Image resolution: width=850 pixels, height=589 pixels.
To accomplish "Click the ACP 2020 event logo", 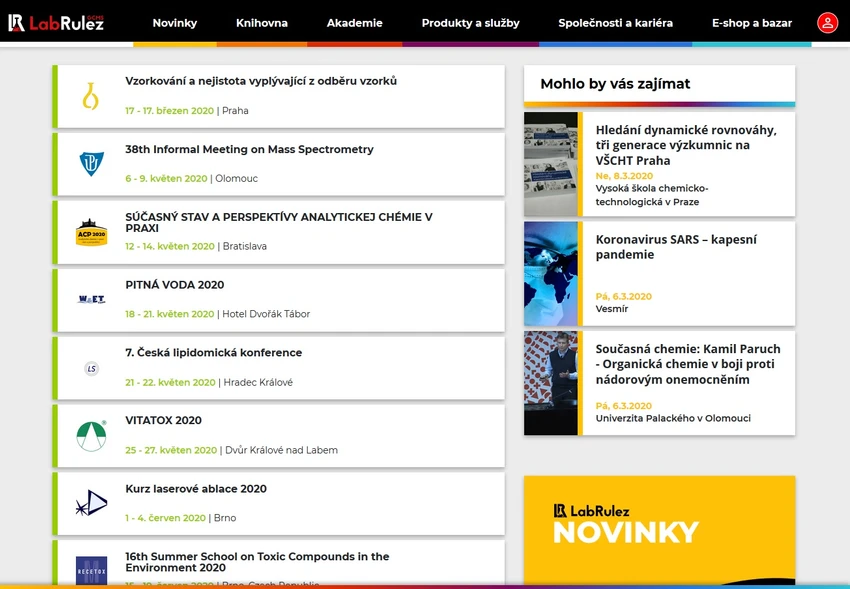I will pyautogui.click(x=91, y=232).
